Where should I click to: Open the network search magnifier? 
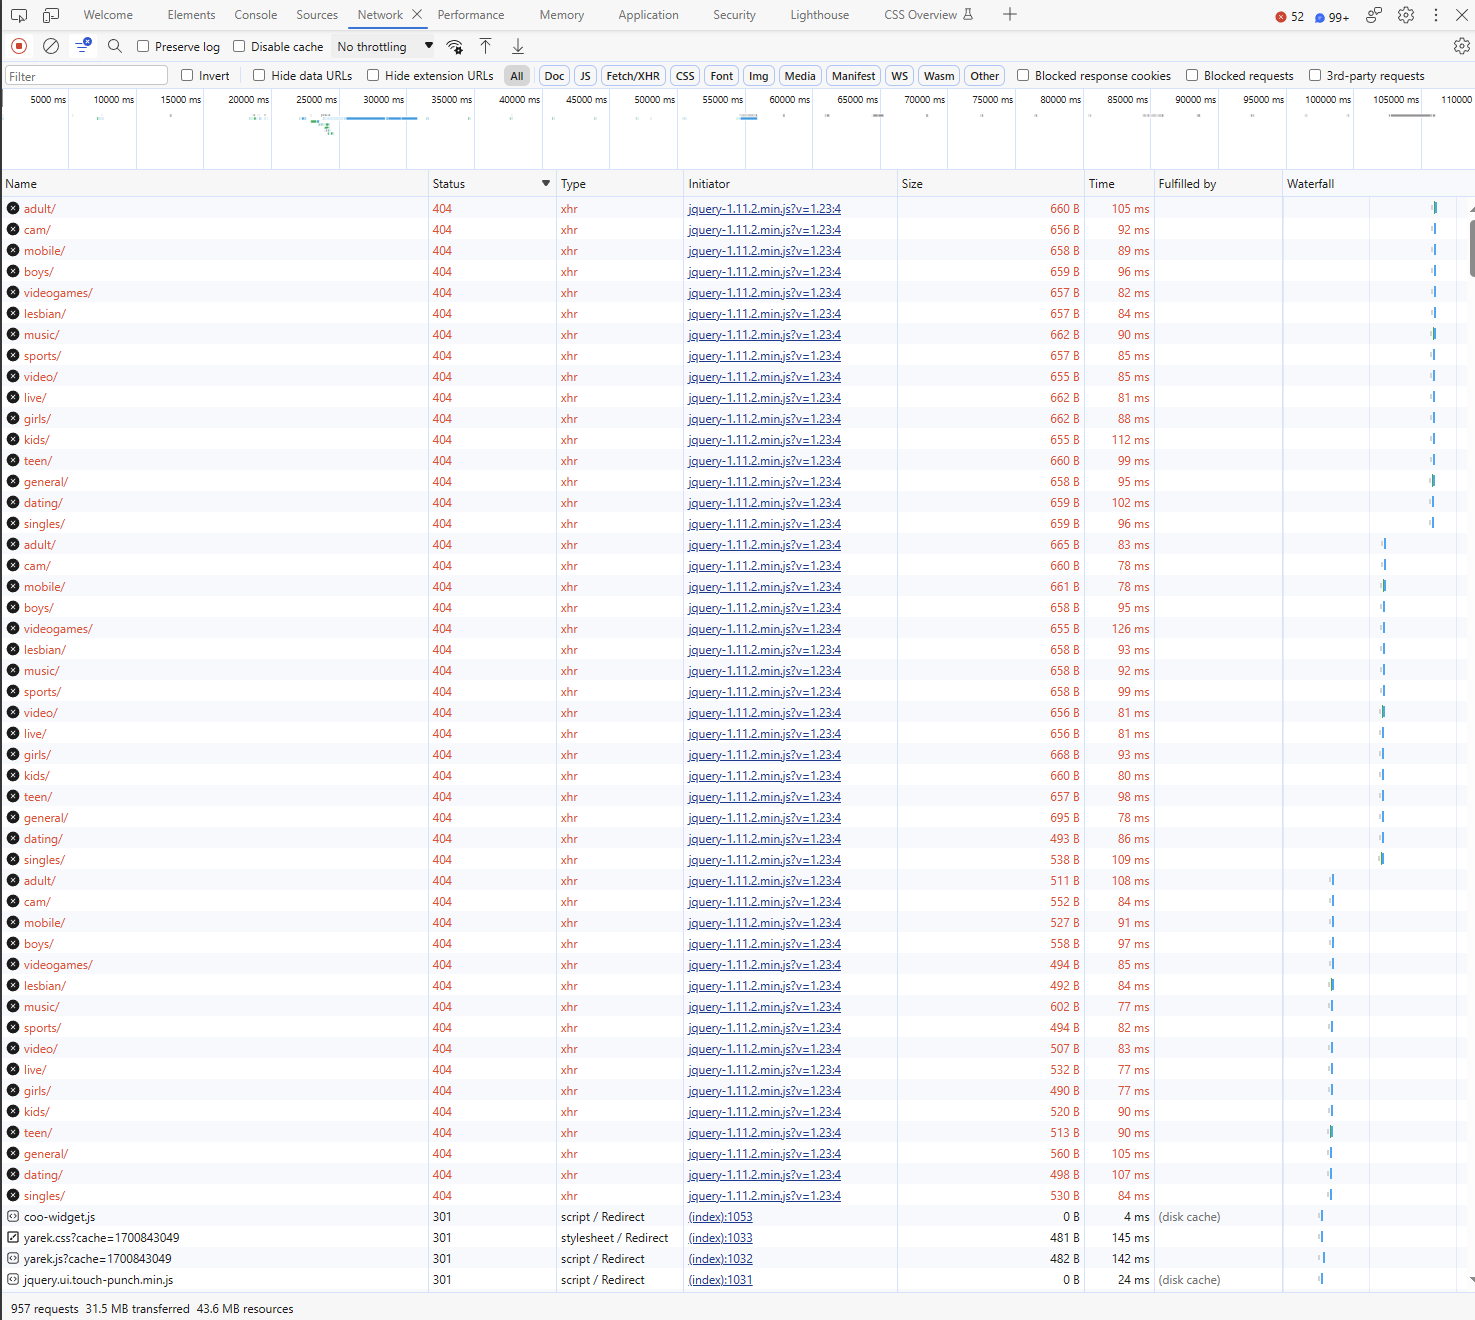tap(115, 46)
